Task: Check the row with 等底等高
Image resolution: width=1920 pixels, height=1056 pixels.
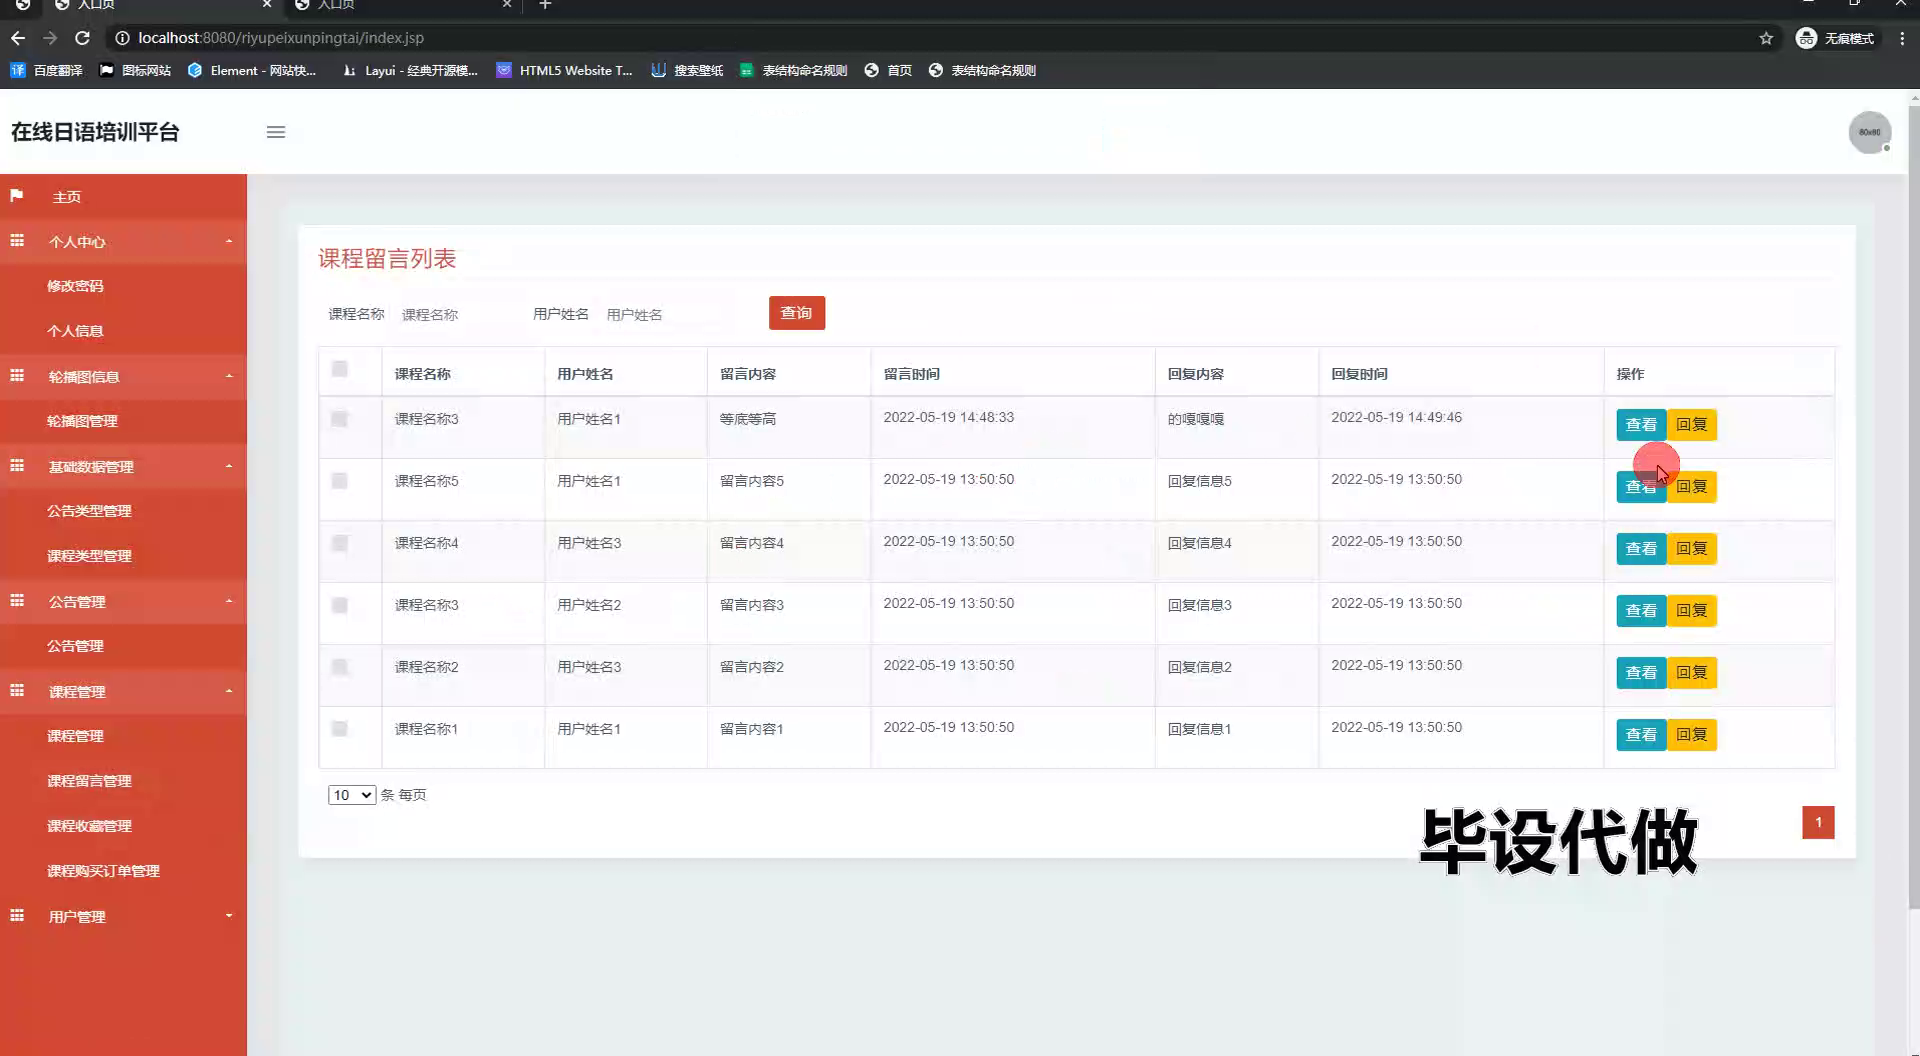Action: (340, 419)
